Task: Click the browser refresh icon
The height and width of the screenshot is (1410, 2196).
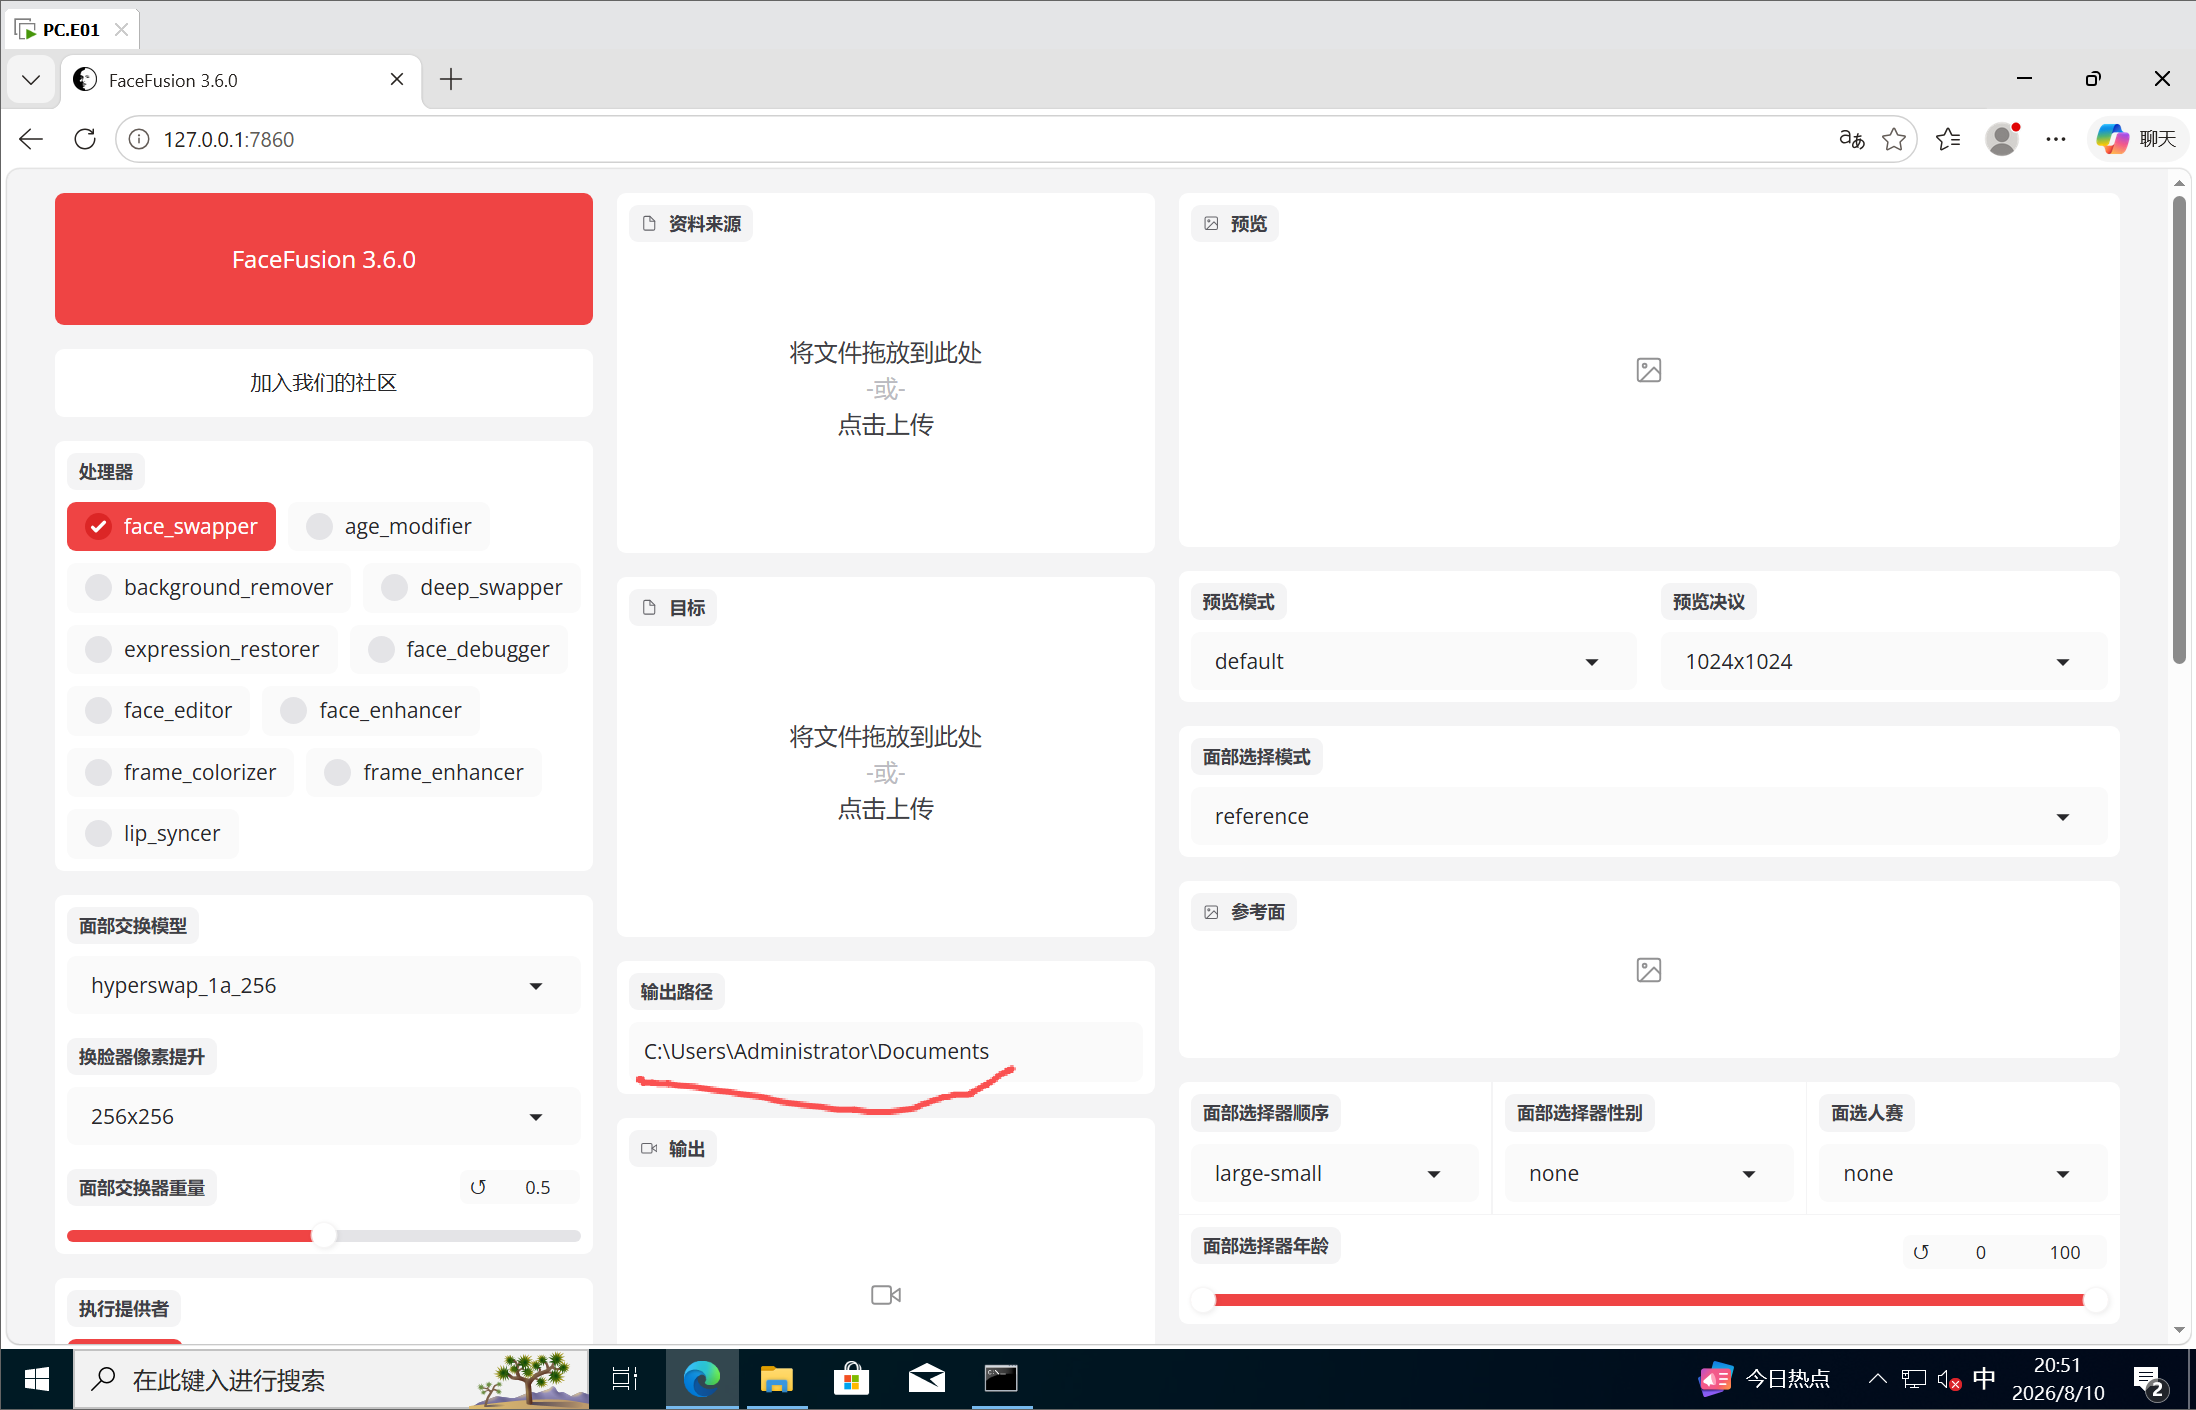Action: pyautogui.click(x=85, y=139)
